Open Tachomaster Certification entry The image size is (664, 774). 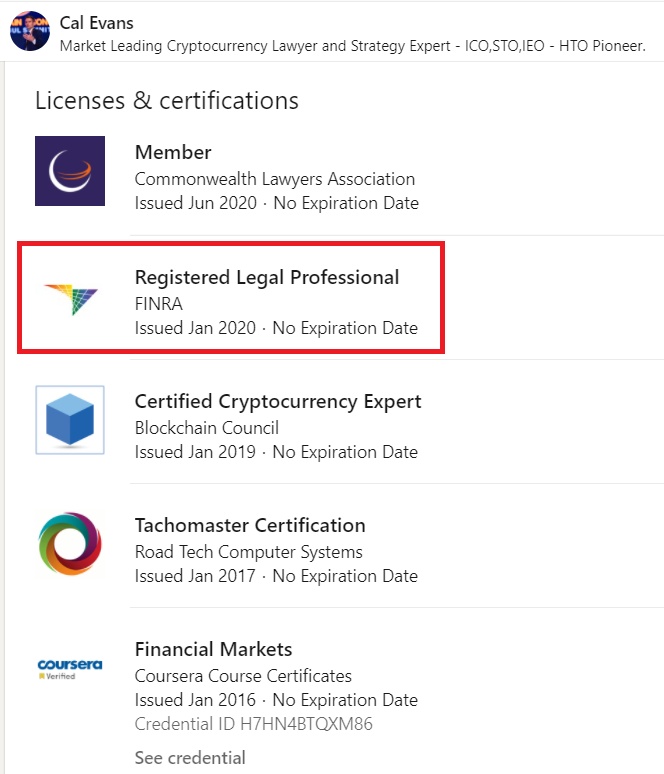[250, 525]
